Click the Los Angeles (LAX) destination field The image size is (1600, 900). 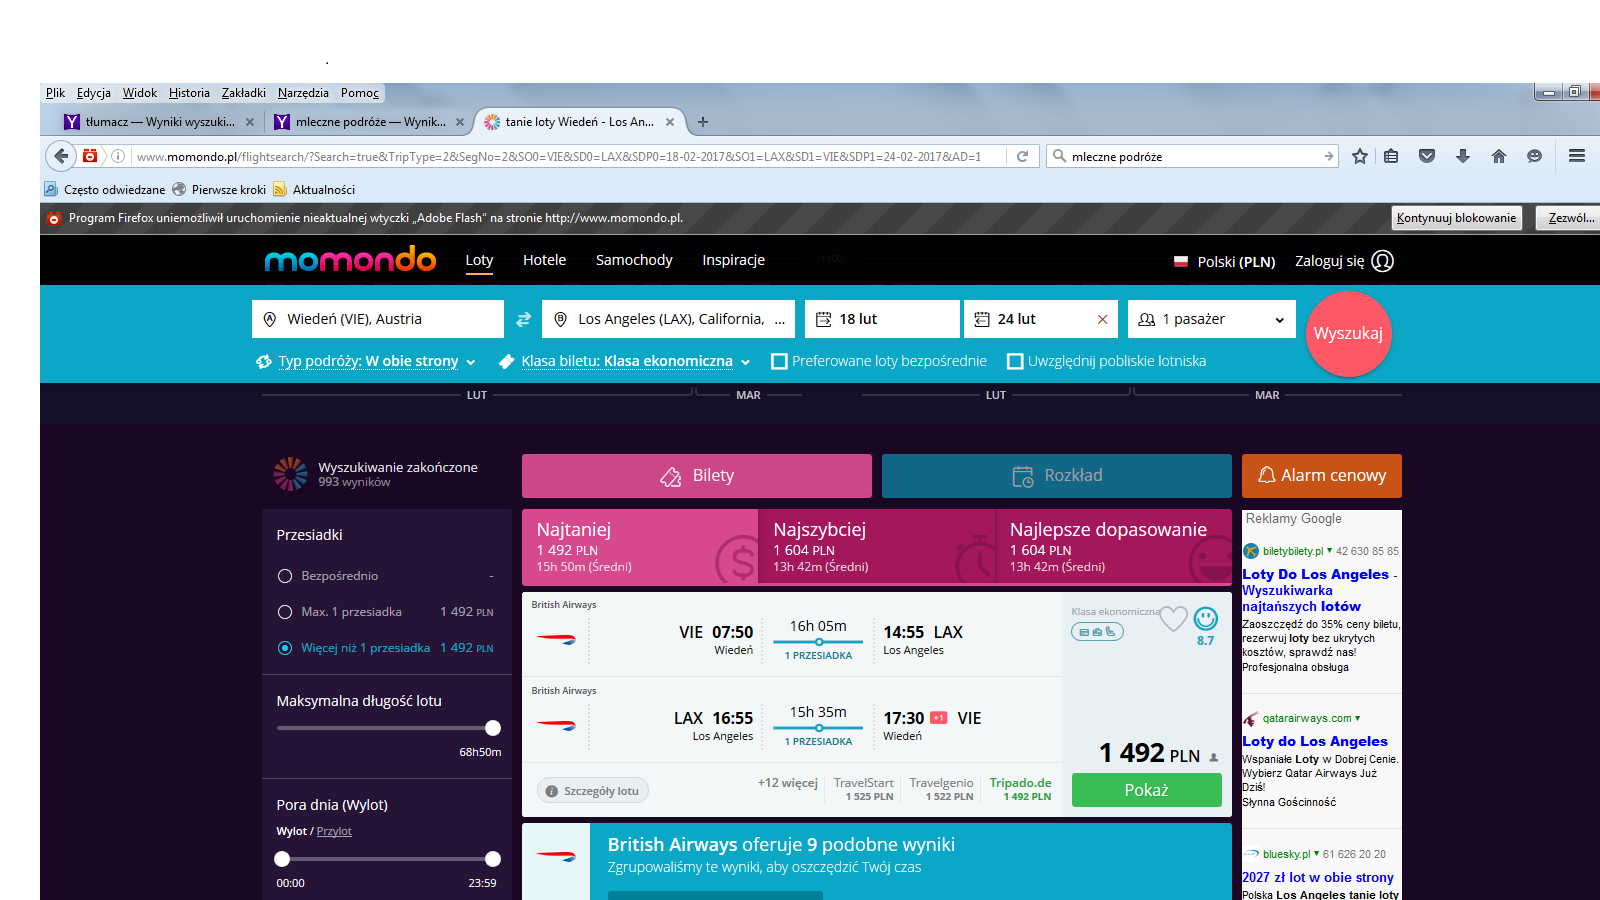tap(668, 319)
